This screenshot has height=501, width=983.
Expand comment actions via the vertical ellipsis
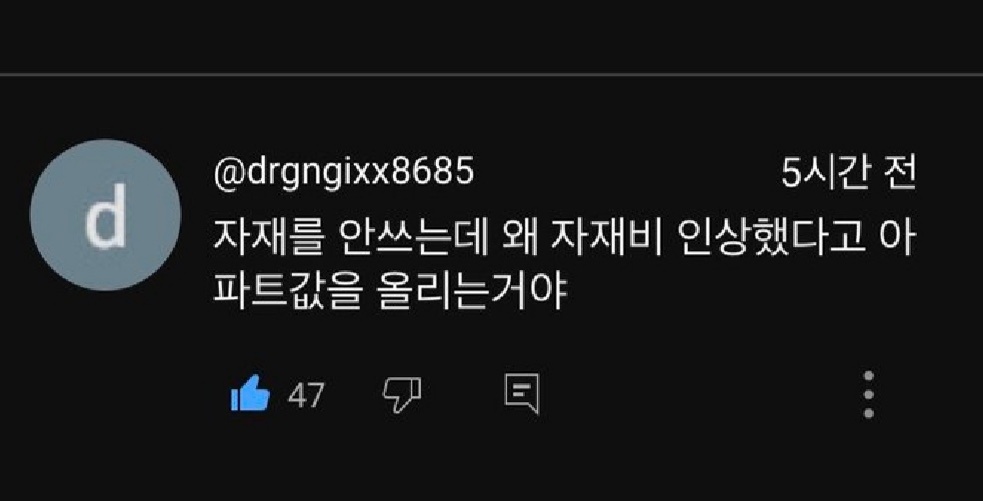click(868, 394)
